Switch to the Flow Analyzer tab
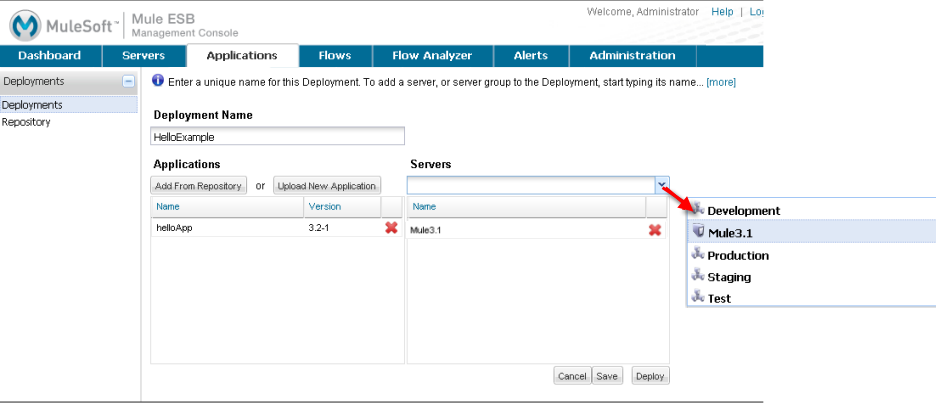This screenshot has width=936, height=403. (432, 56)
